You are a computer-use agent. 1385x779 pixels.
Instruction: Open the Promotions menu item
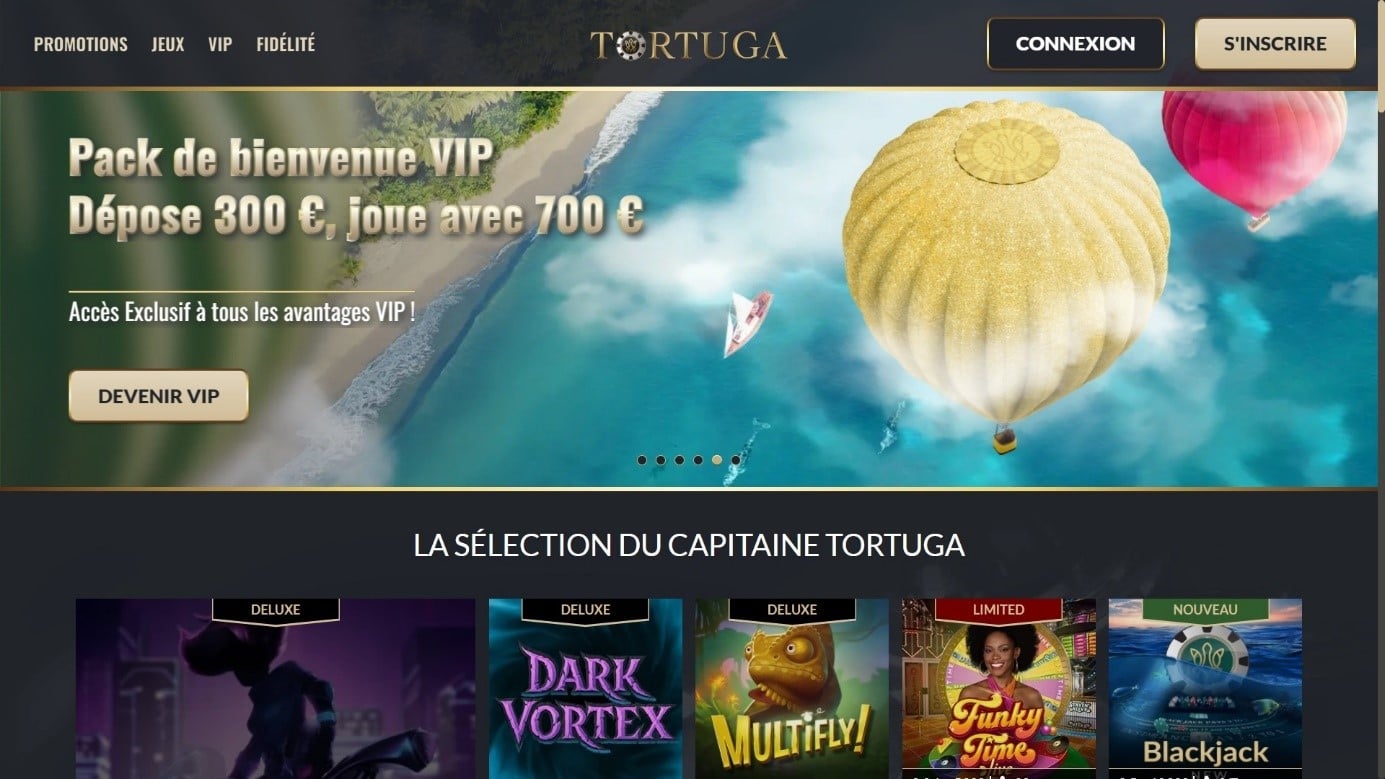point(81,44)
